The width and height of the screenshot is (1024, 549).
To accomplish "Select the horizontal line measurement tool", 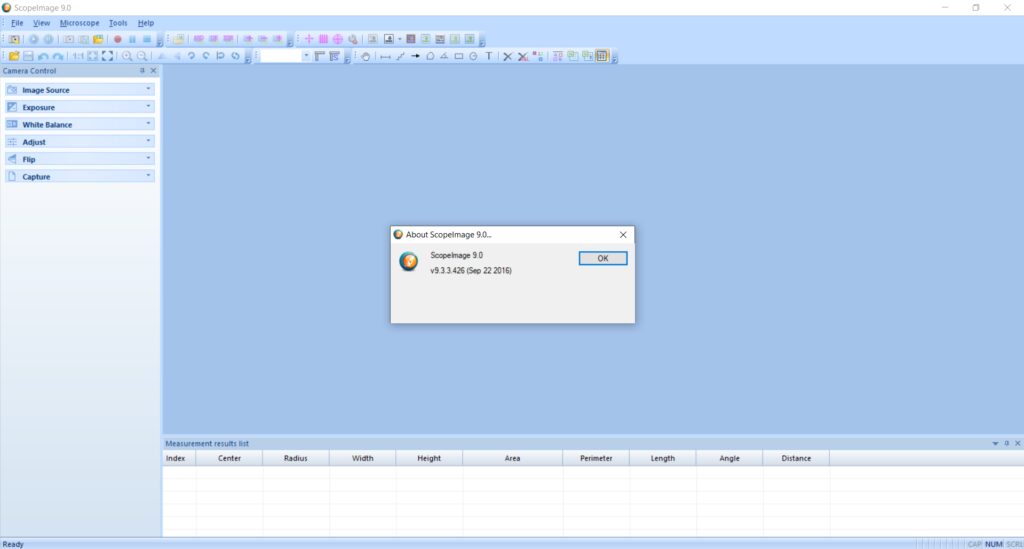I will click(x=385, y=56).
